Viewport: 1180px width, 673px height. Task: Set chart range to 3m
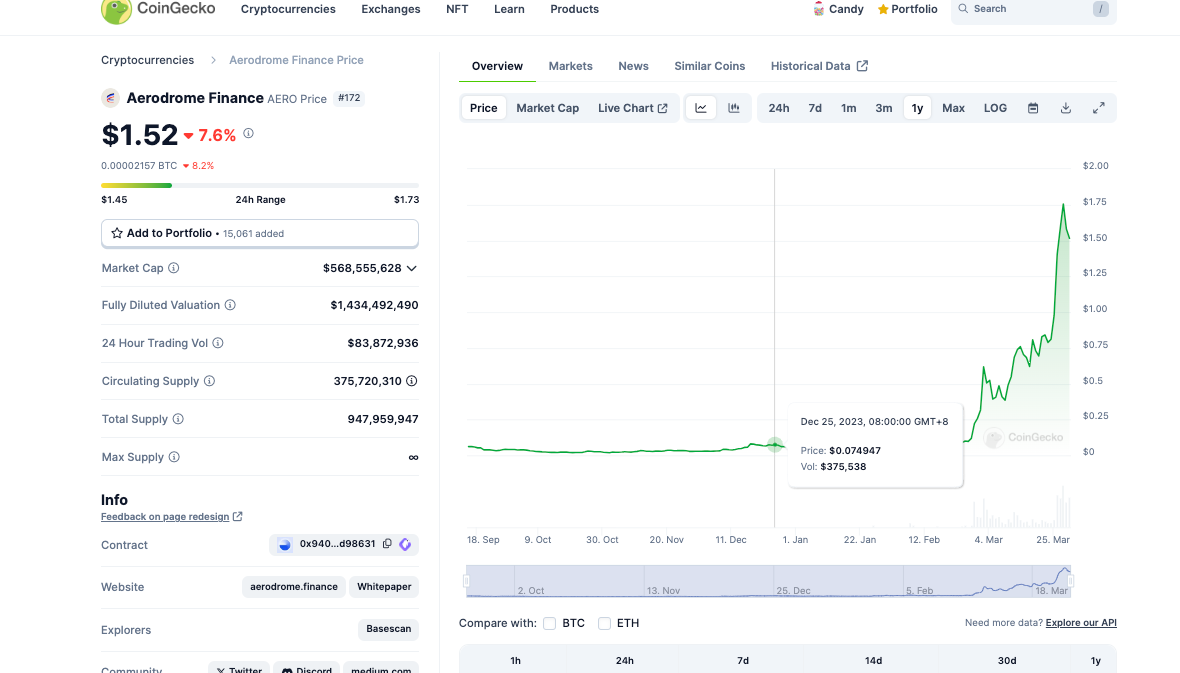tap(883, 108)
